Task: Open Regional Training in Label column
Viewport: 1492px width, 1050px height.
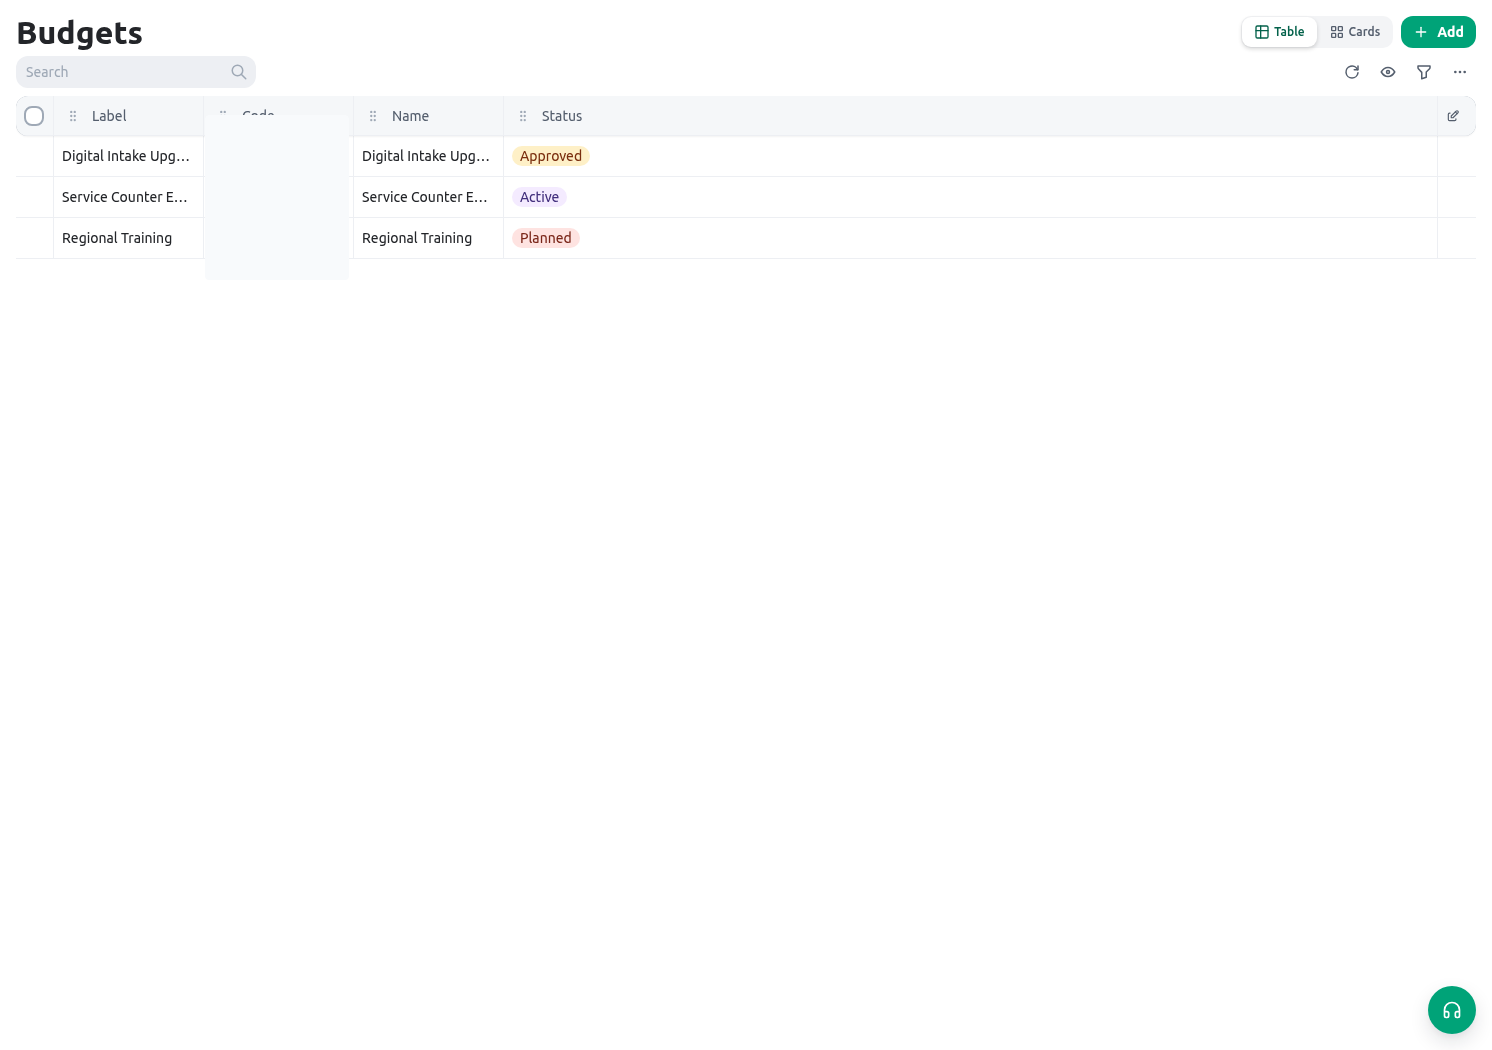Action: click(117, 238)
